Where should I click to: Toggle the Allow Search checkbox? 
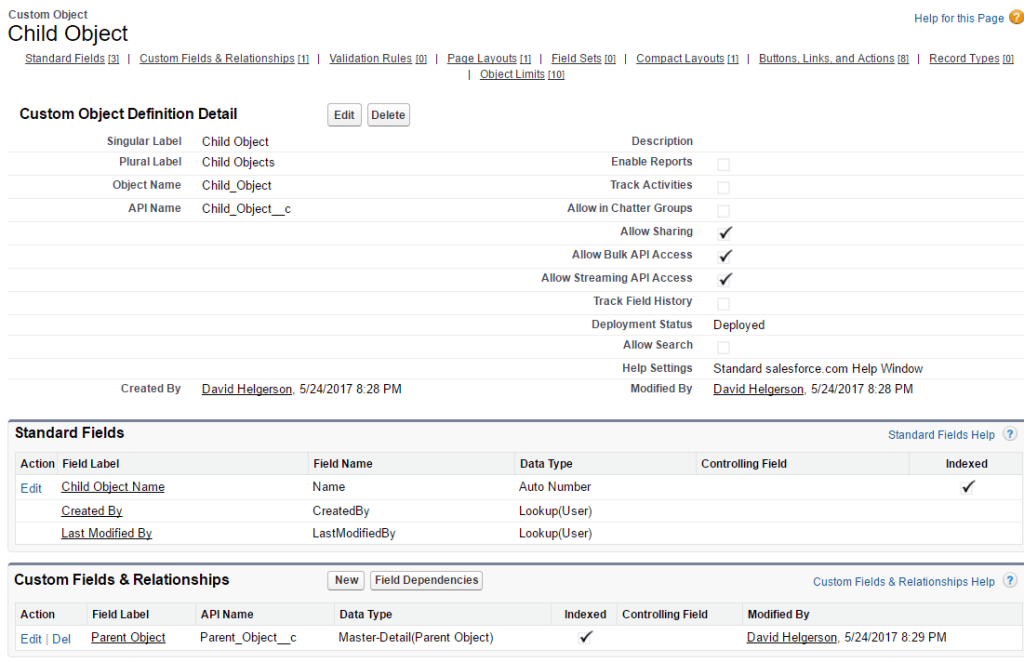(x=723, y=347)
